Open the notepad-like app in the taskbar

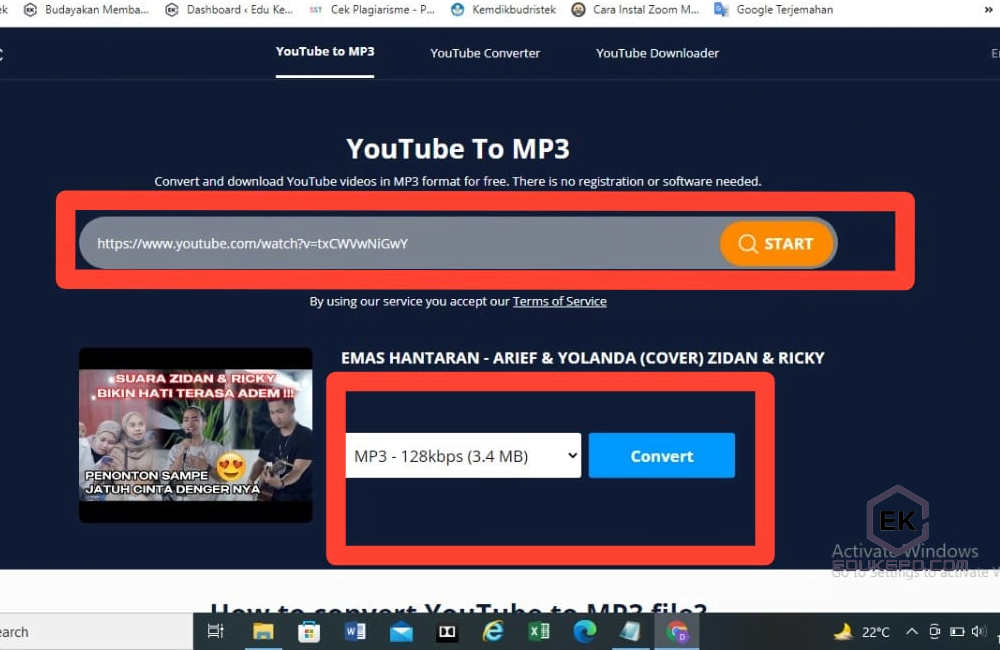click(x=630, y=632)
